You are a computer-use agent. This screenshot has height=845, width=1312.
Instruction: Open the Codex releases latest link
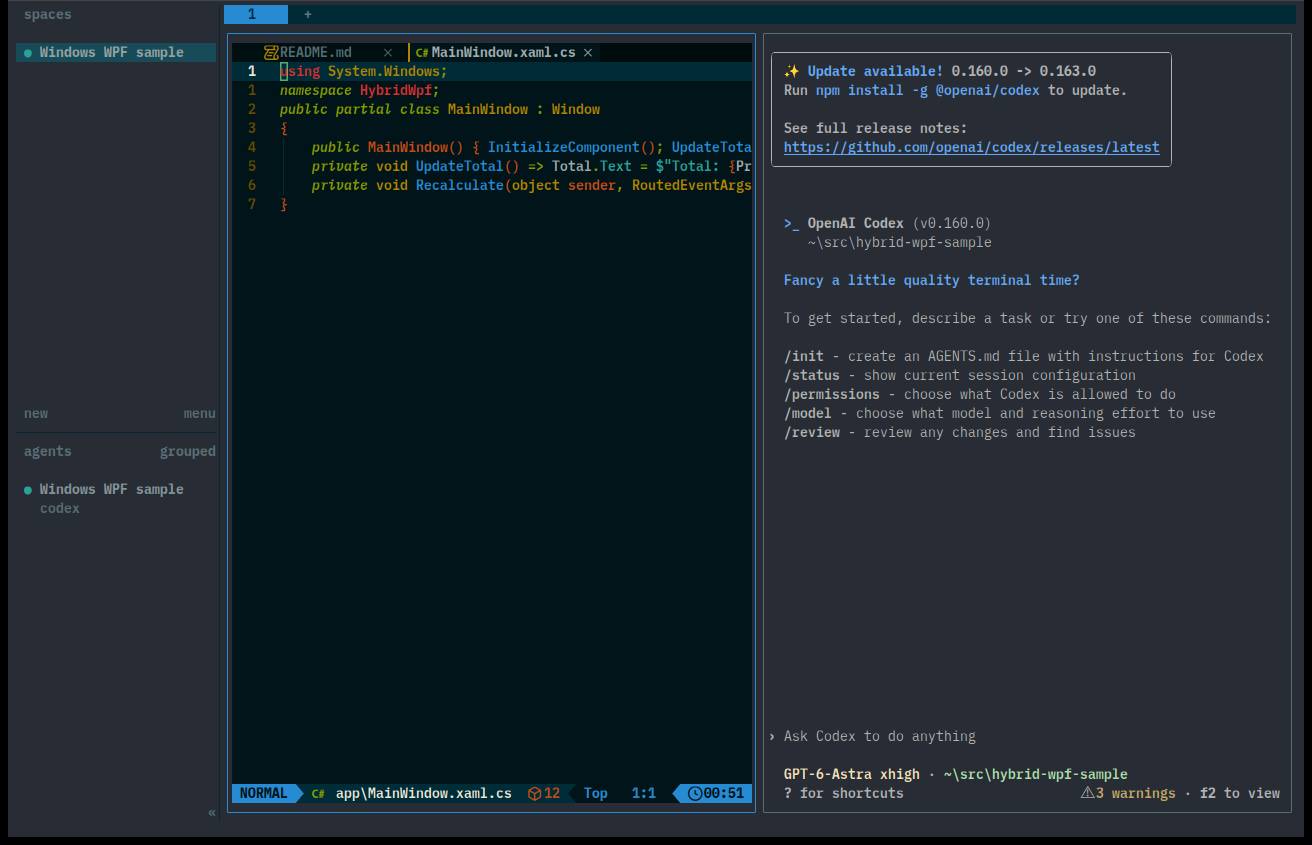point(972,147)
